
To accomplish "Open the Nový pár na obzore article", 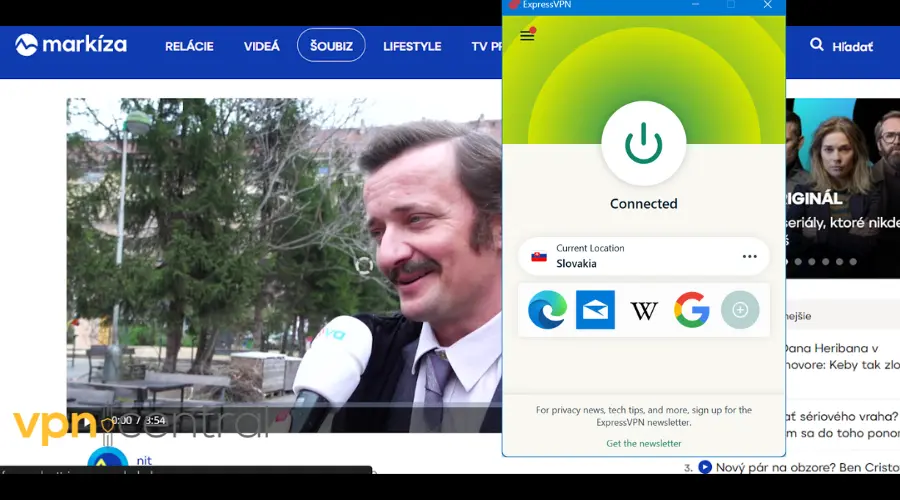I will 808,467.
